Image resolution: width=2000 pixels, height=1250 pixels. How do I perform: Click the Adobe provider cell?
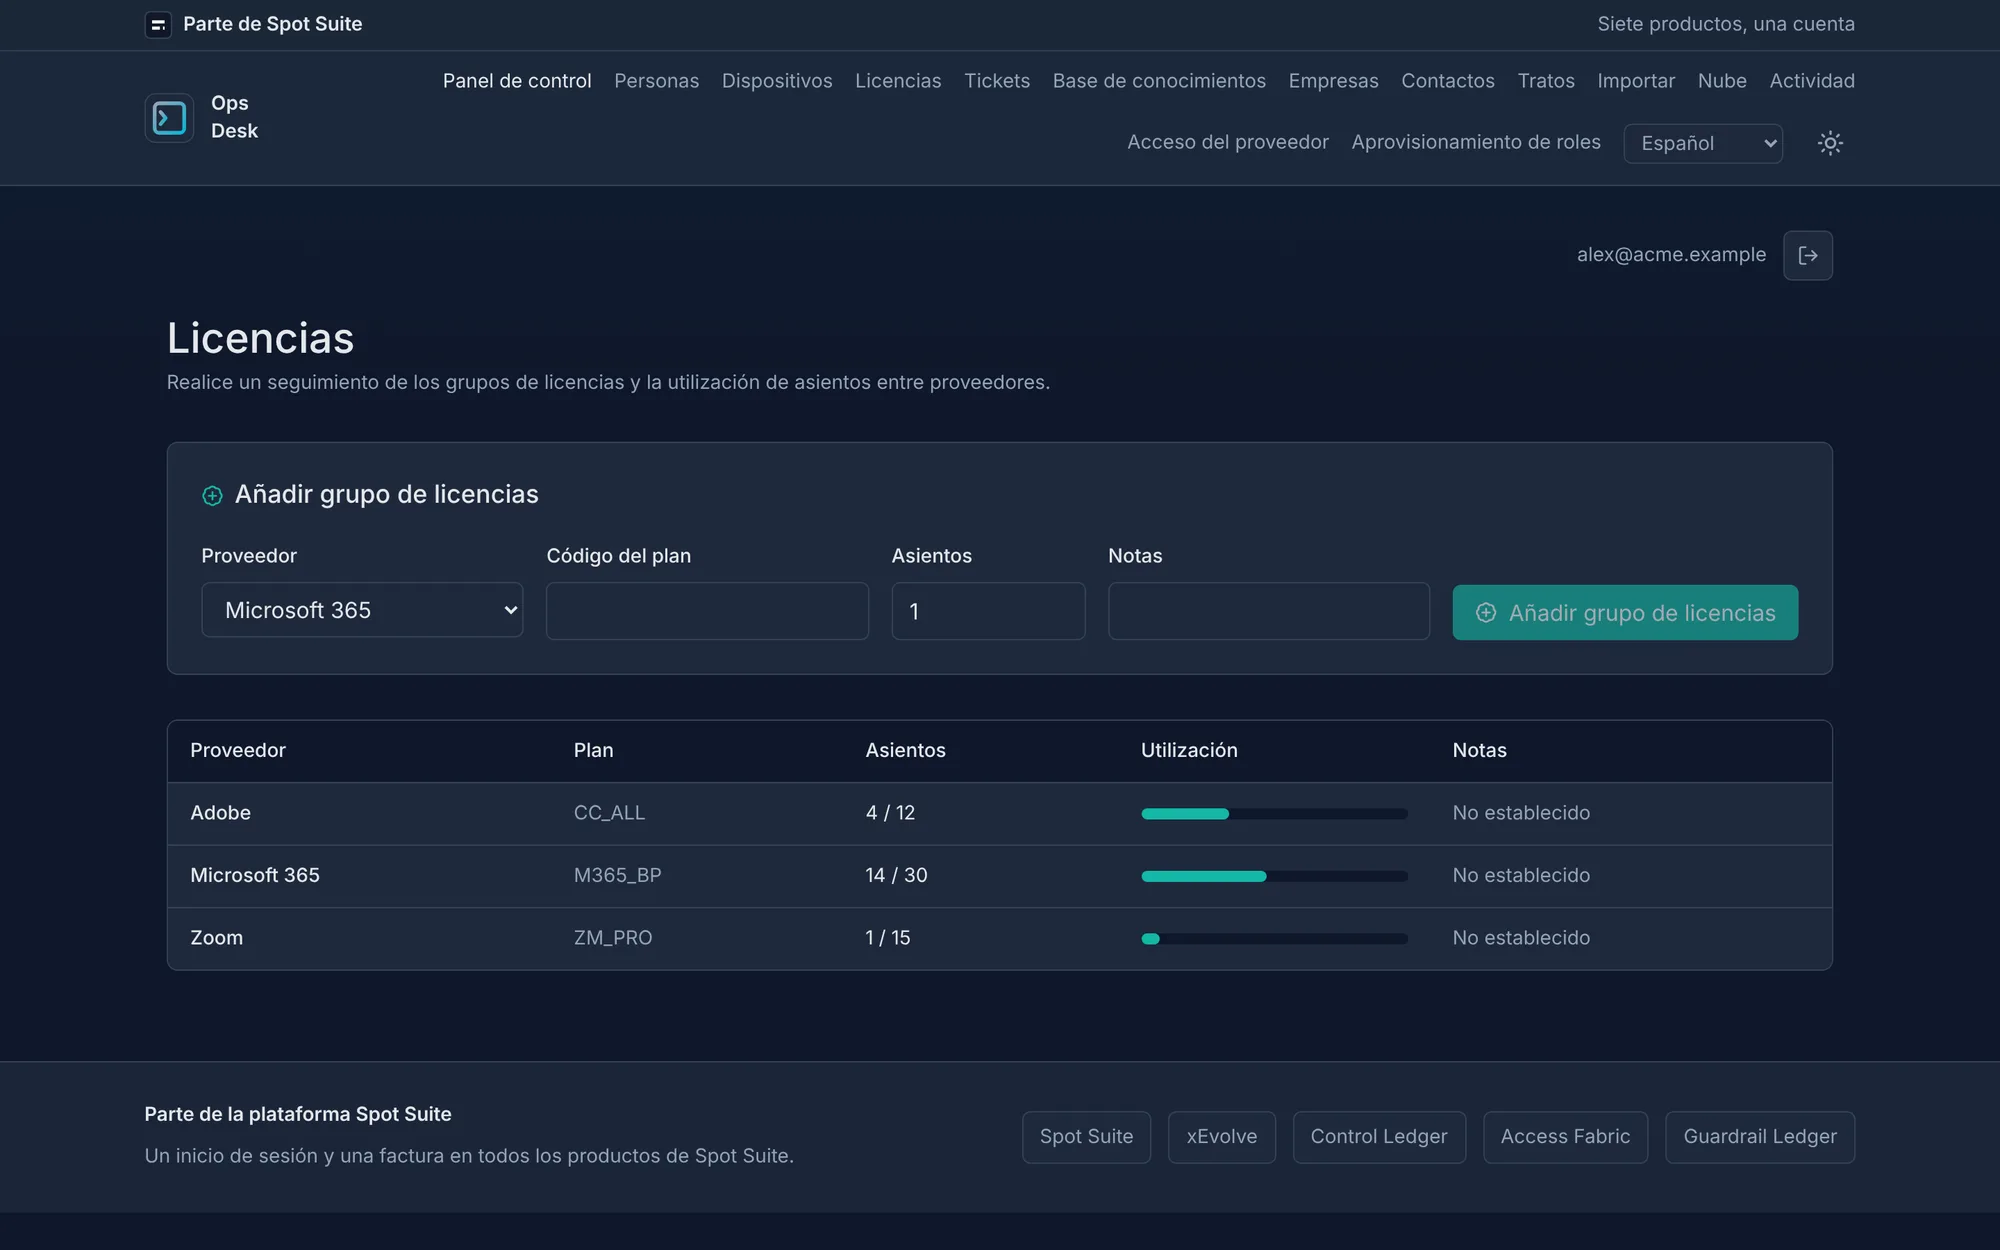click(221, 813)
